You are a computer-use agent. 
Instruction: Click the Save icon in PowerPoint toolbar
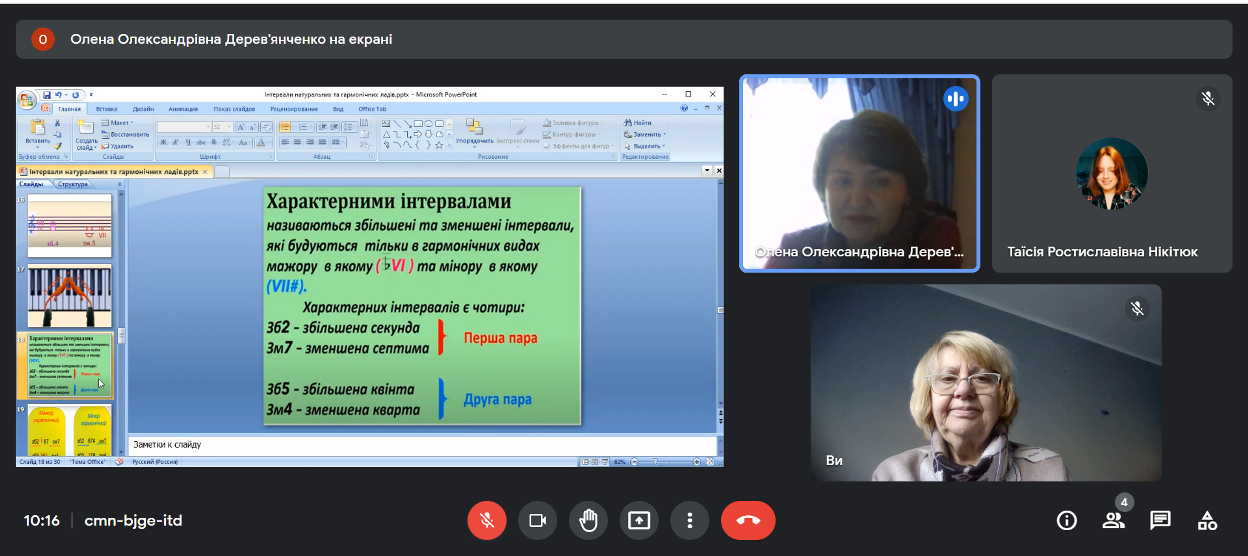click(x=47, y=94)
